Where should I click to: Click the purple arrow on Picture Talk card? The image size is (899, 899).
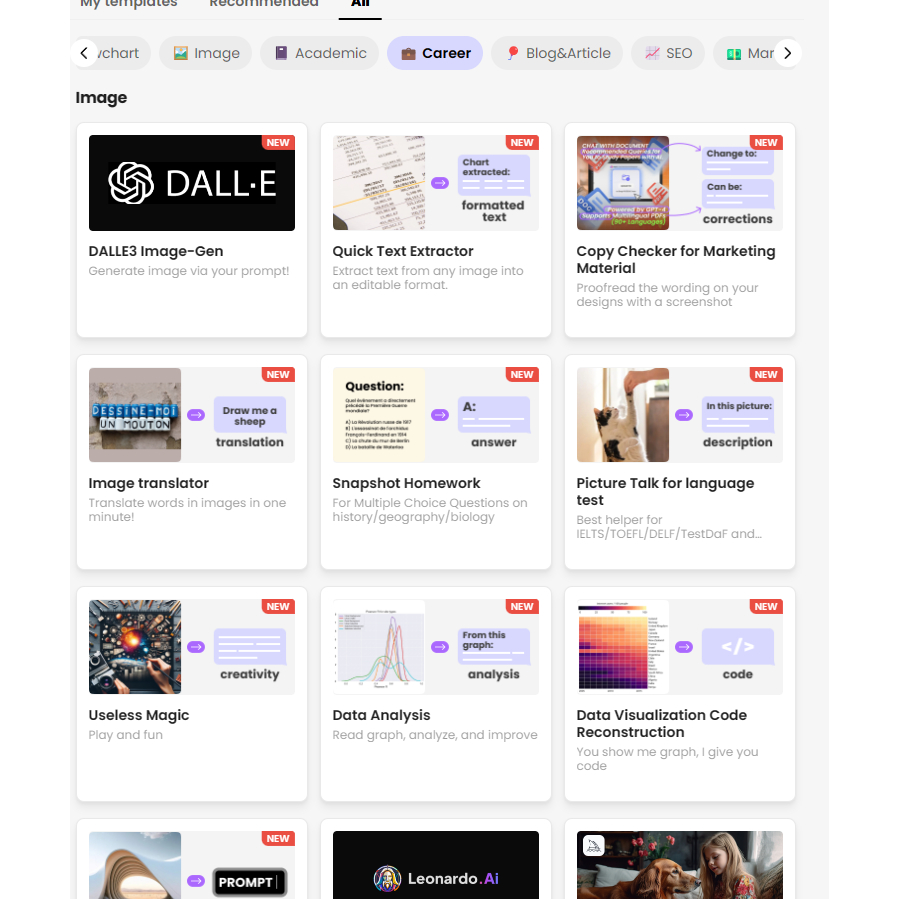(684, 415)
